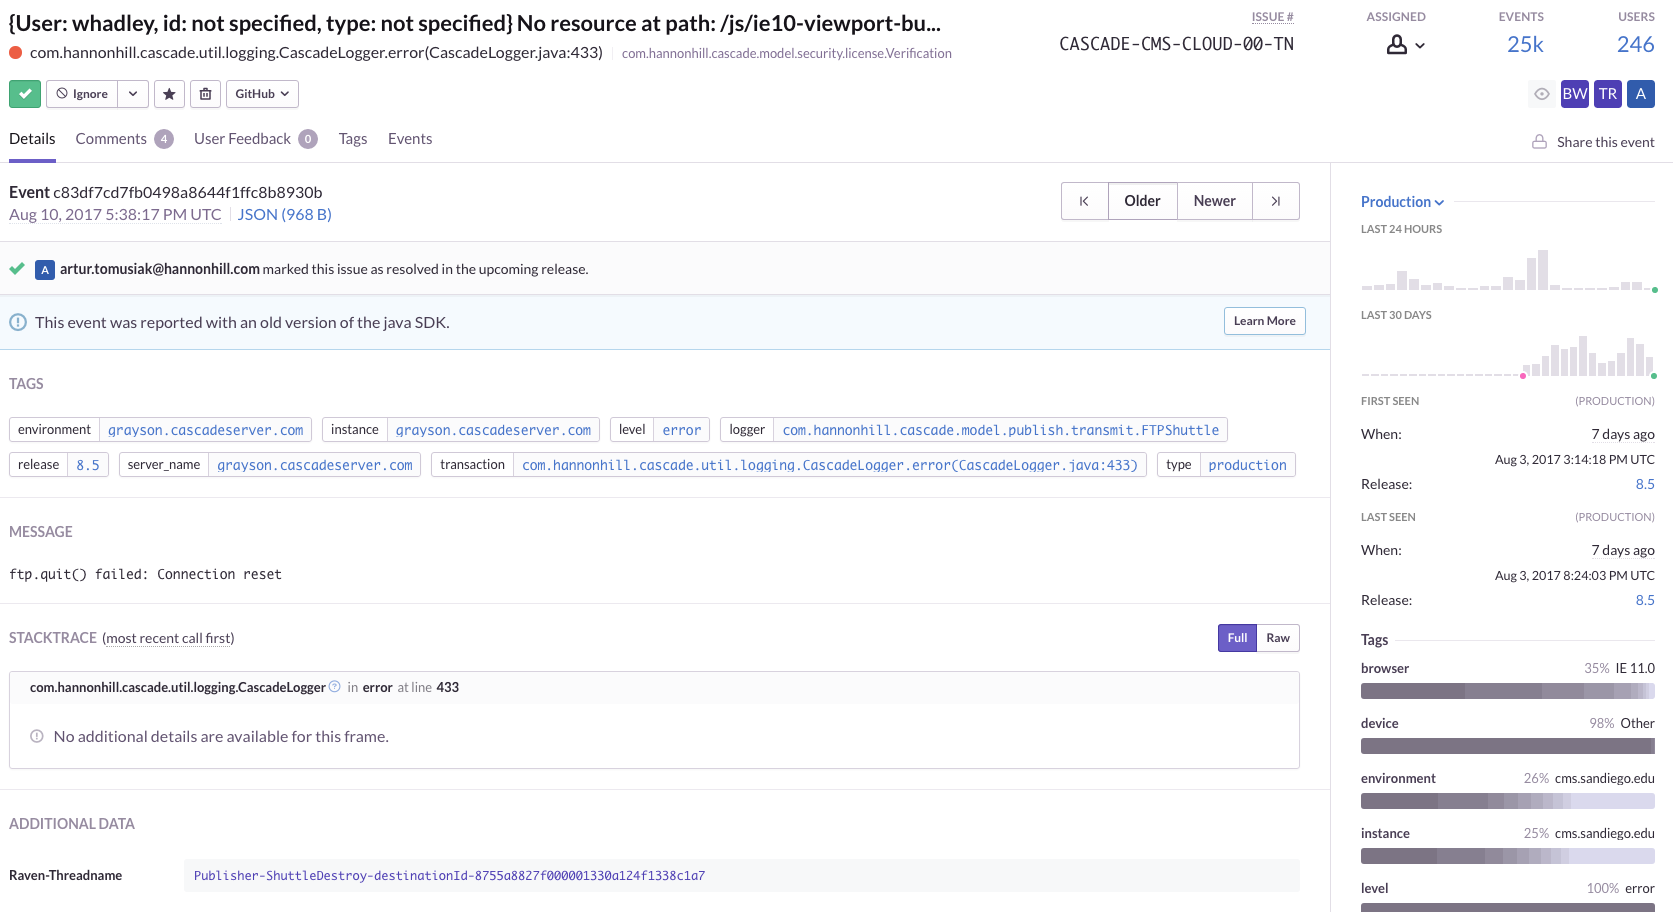Click the level tag value 'error'

coord(681,430)
